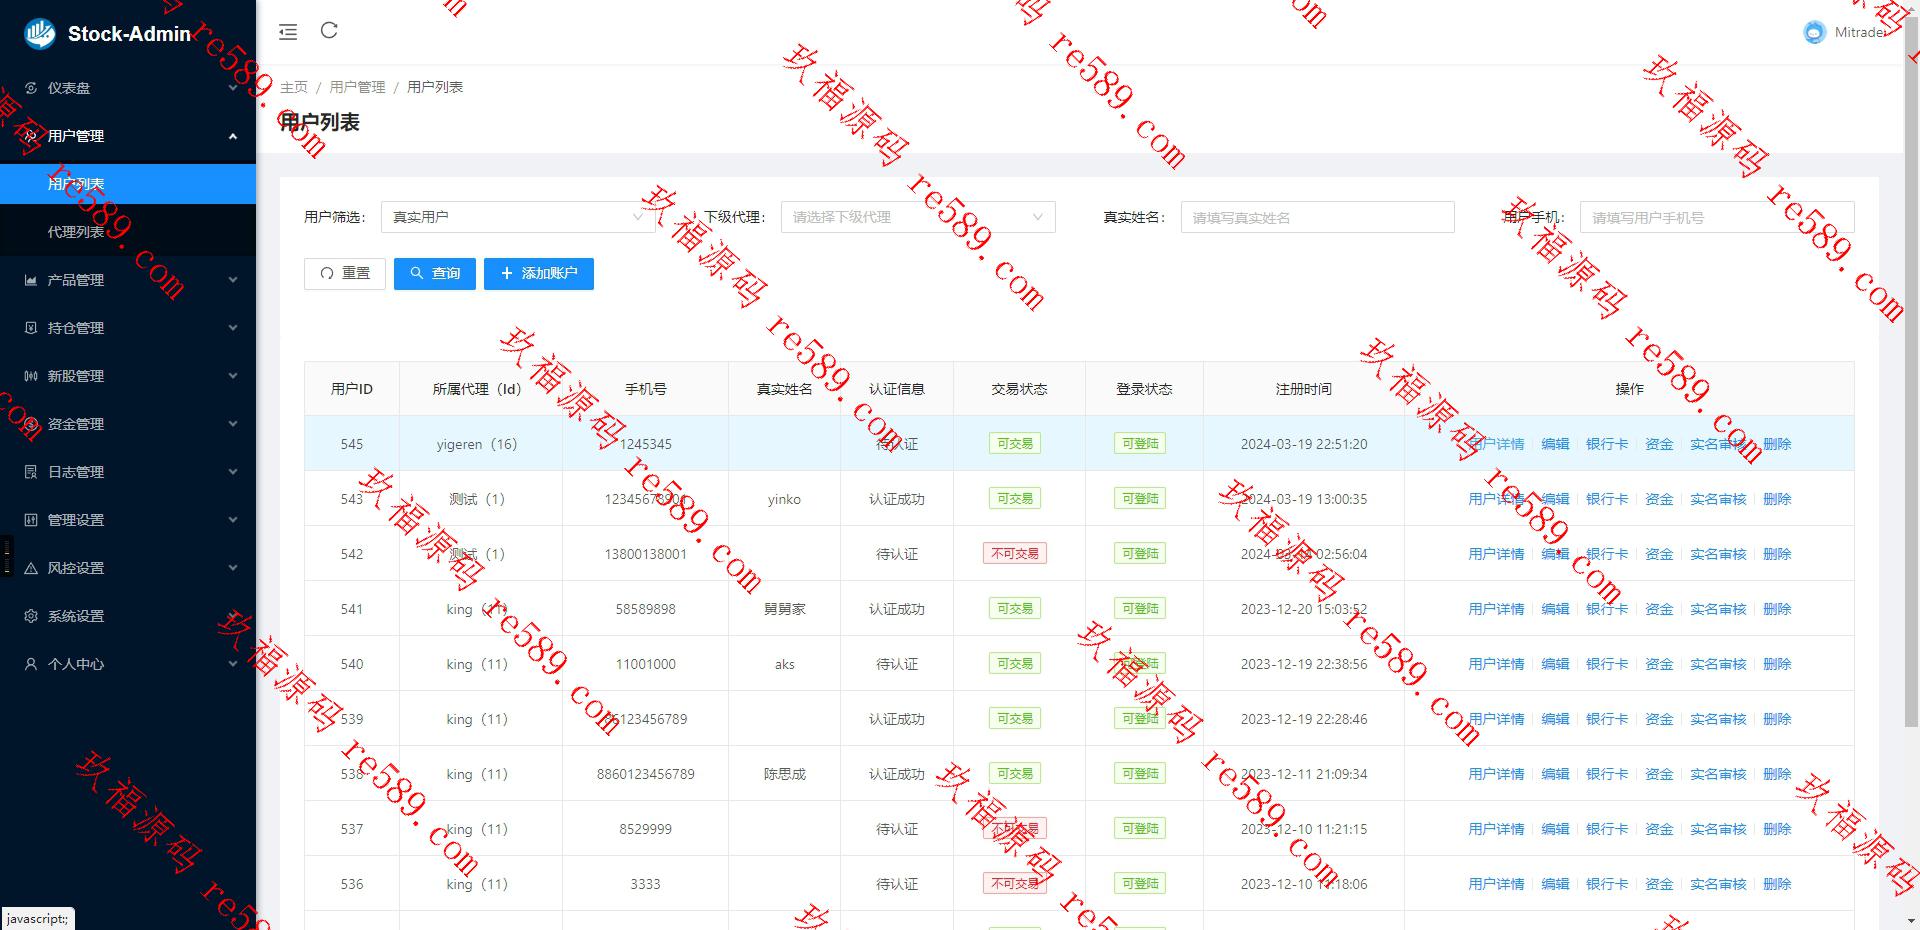Open the 资金管理 menu

(128, 424)
